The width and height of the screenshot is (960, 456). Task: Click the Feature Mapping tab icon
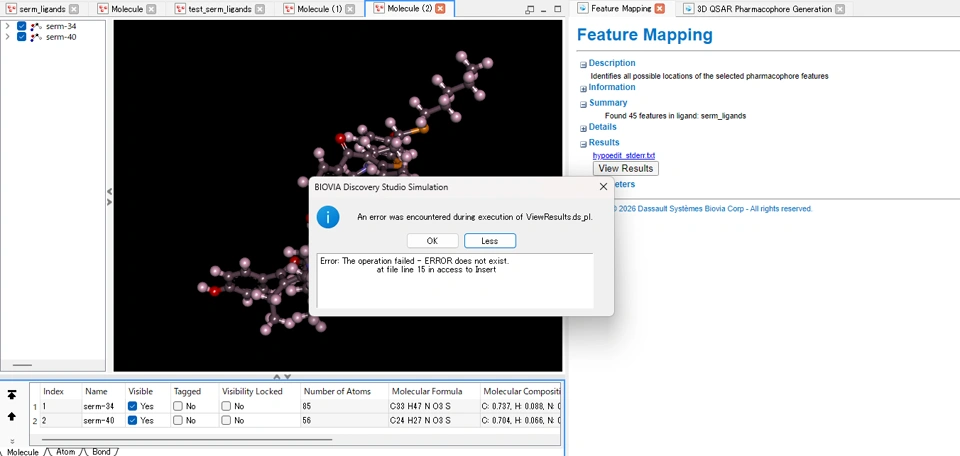(x=583, y=9)
